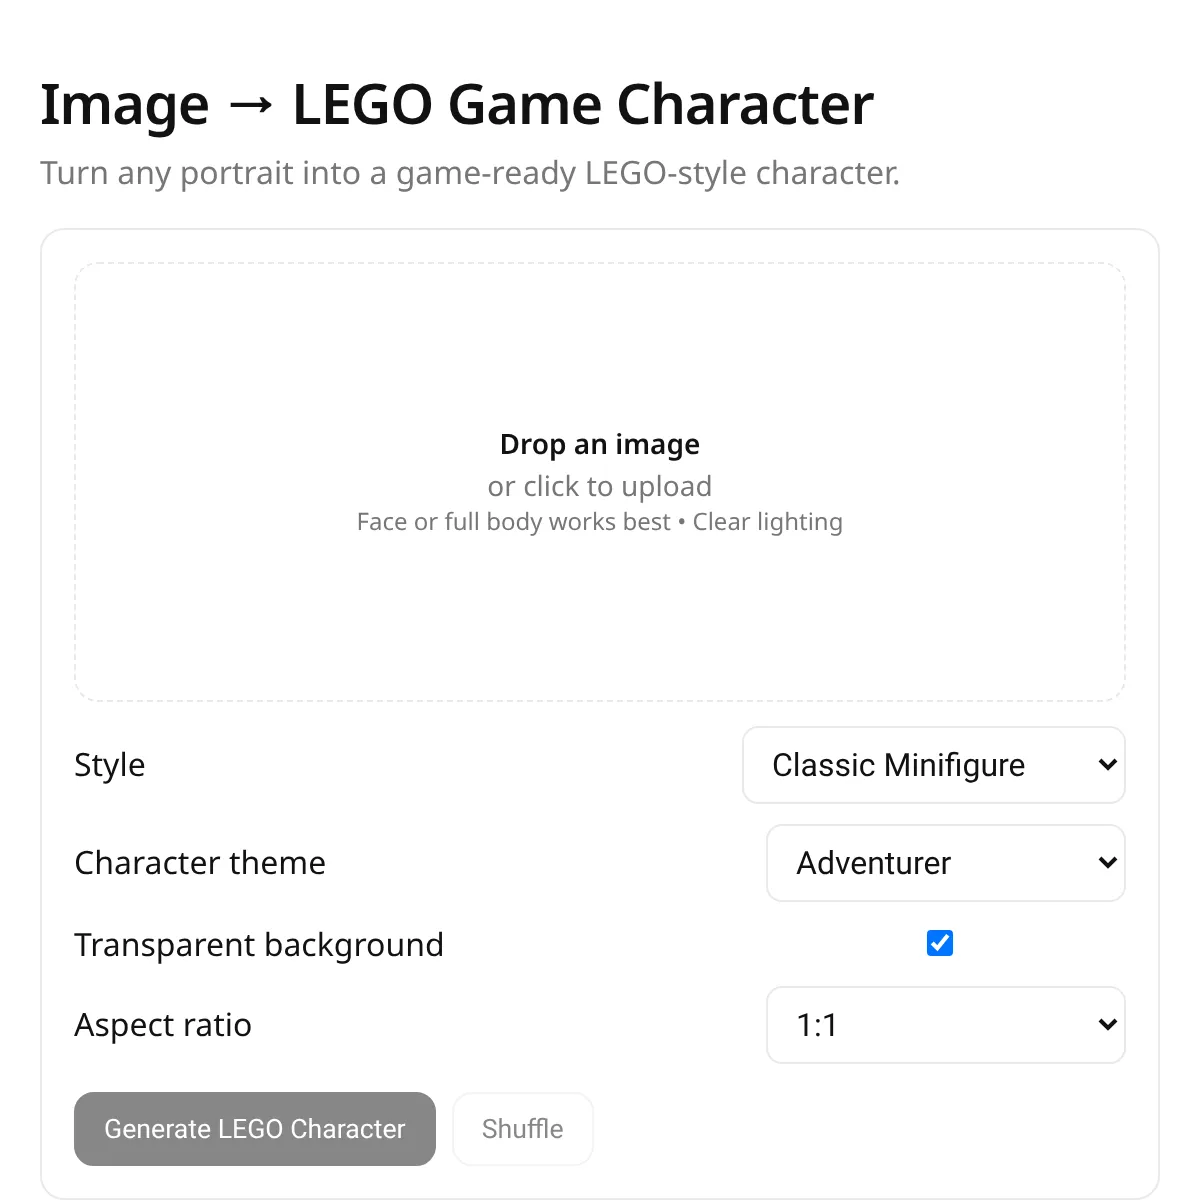
Task: Click the chevron arrow on 1:1 select
Action: point(1107,1025)
